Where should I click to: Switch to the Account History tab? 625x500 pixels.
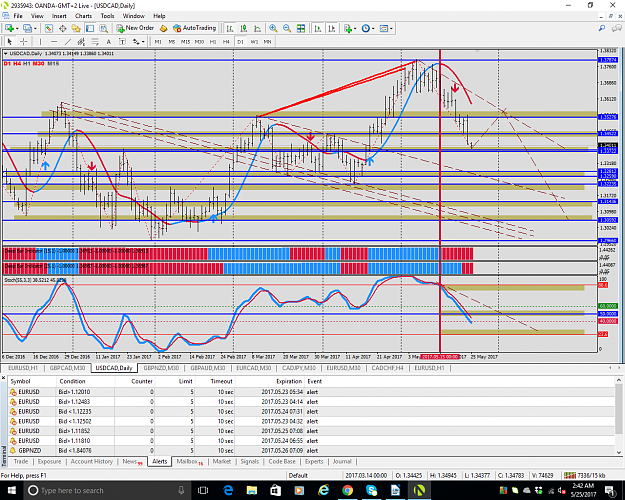tap(92, 461)
